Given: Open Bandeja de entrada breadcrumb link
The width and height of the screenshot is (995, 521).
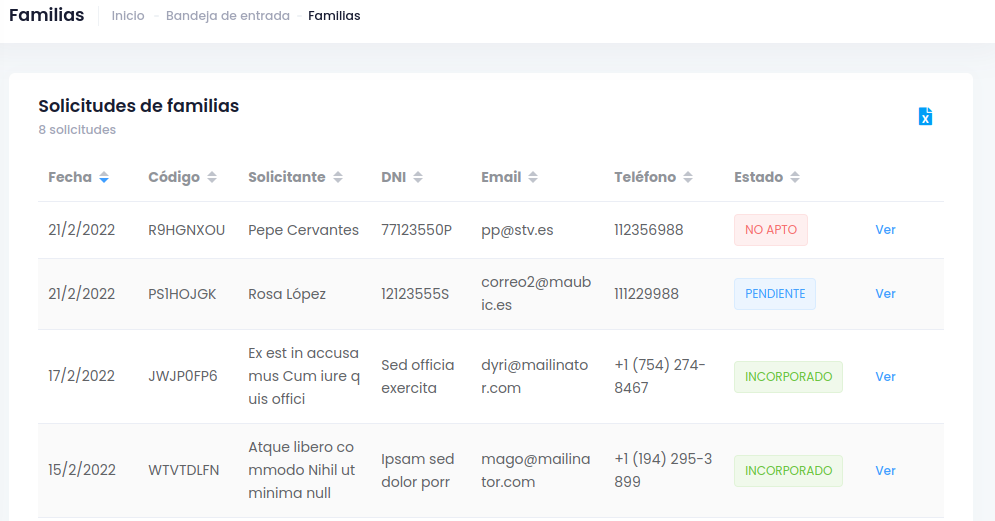Looking at the screenshot, I should point(228,16).
